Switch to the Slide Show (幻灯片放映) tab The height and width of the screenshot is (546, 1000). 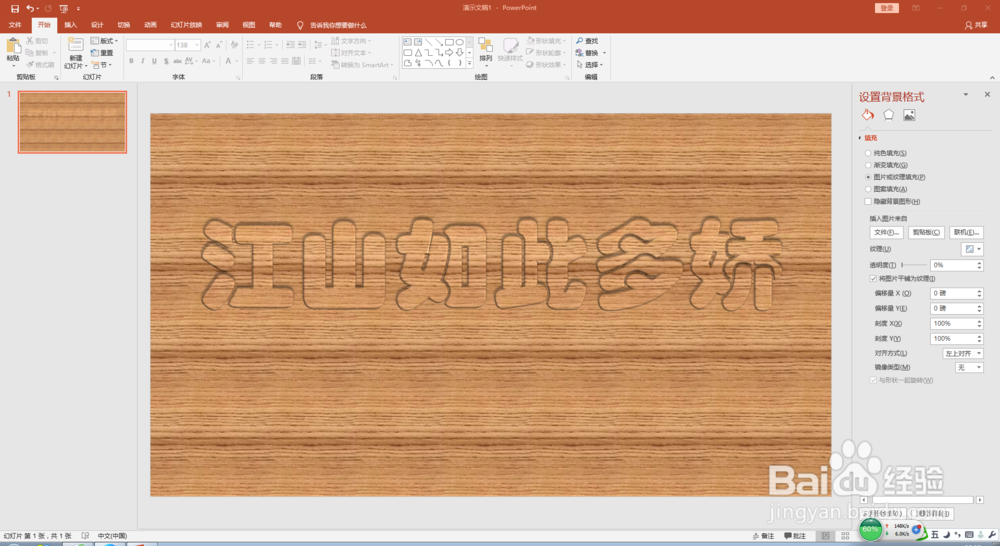pos(186,25)
